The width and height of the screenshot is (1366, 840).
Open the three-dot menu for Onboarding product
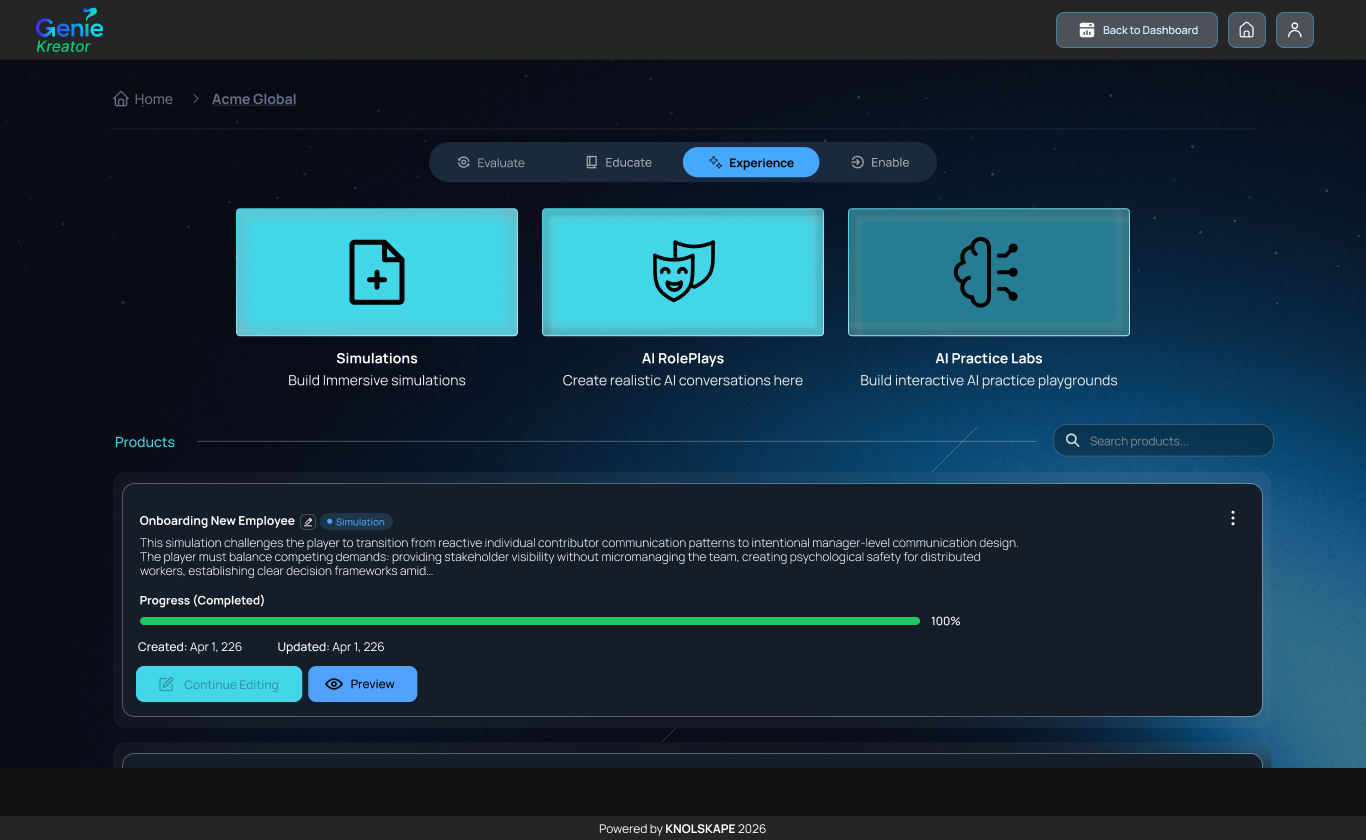(x=1232, y=518)
